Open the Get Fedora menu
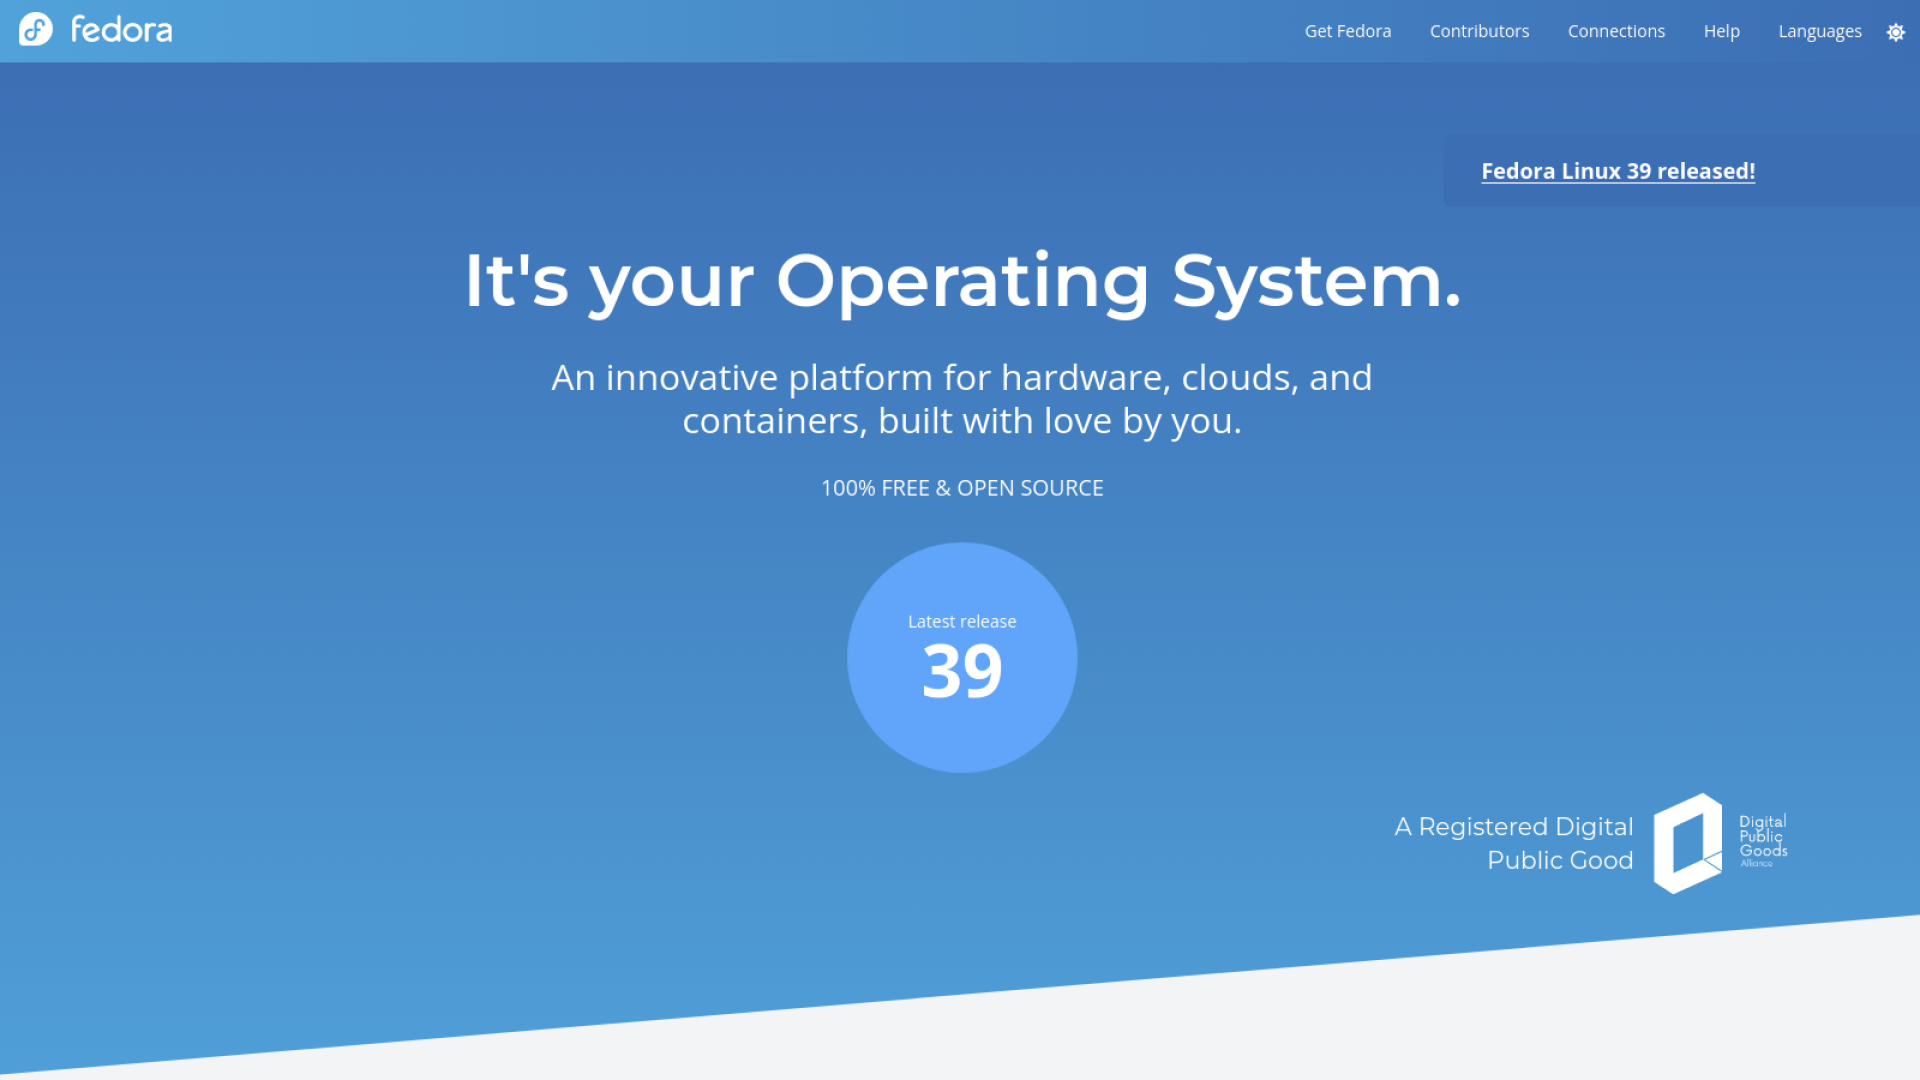The height and width of the screenshot is (1080, 1920). (x=1347, y=31)
